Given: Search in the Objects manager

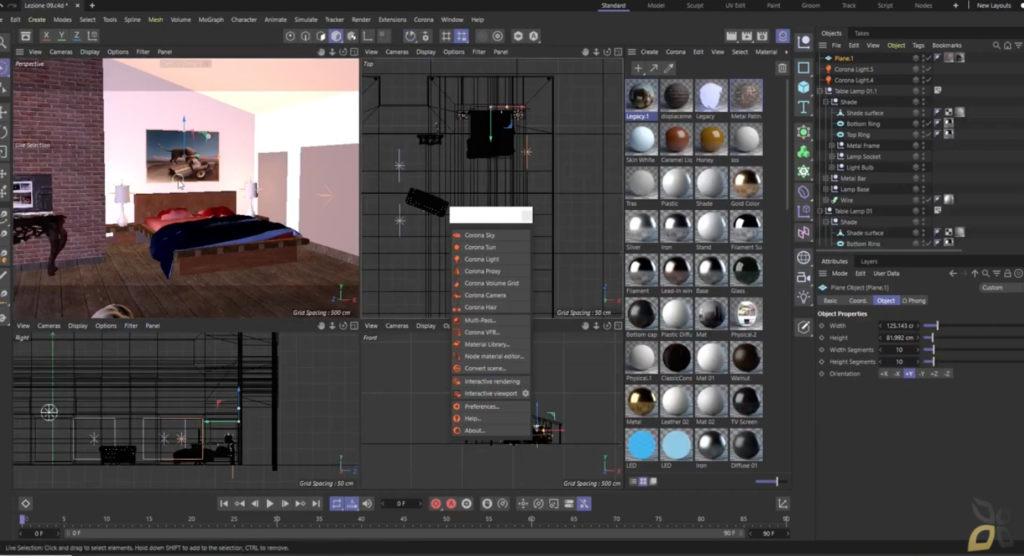Looking at the screenshot, I should point(996,46).
